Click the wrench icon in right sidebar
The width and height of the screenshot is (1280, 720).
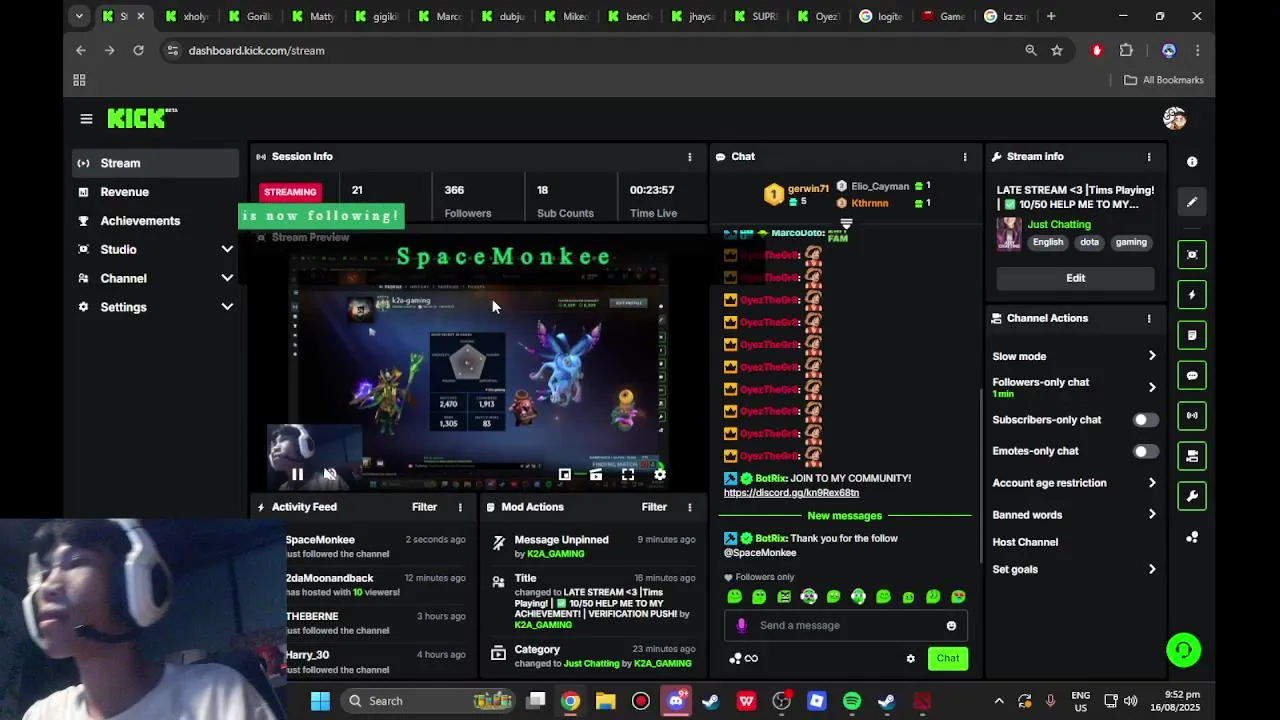pos(1192,496)
